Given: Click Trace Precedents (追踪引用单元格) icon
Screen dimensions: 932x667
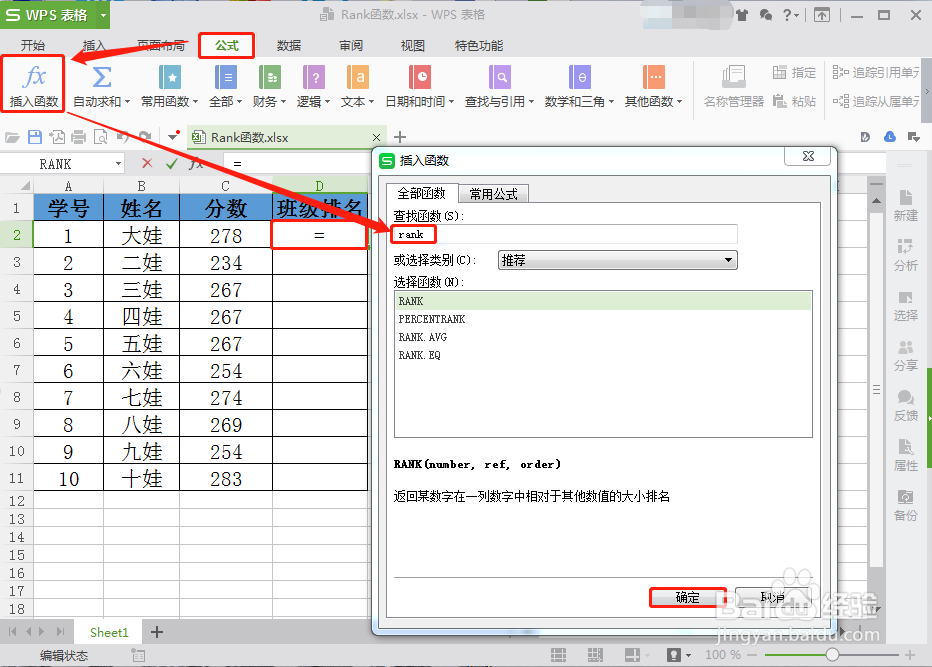Looking at the screenshot, I should (x=840, y=73).
